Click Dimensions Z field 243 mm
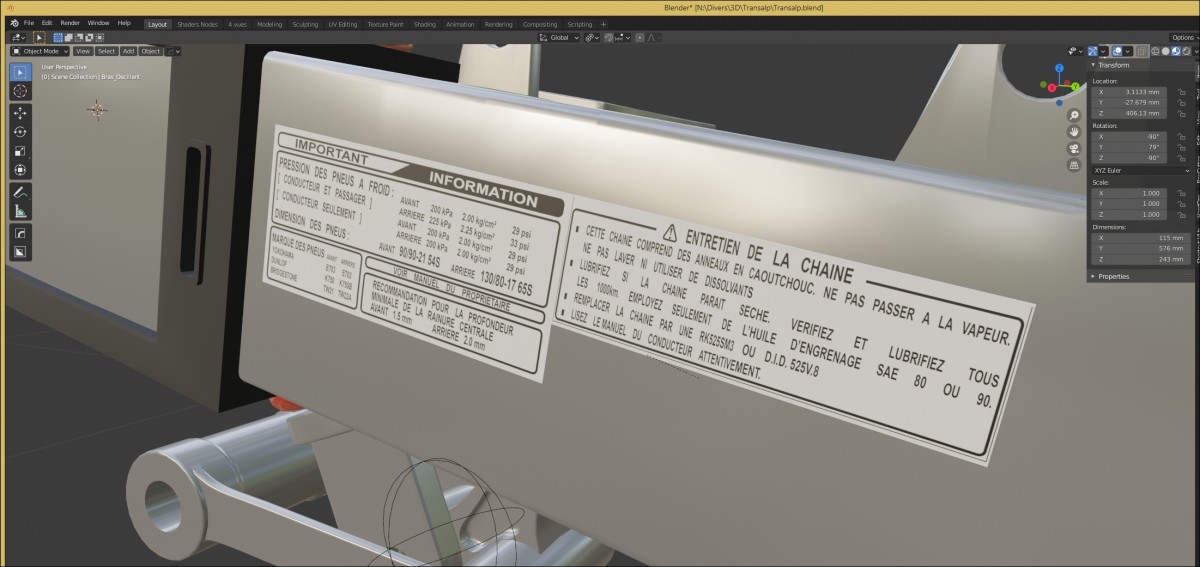The height and width of the screenshot is (567, 1200). pos(1141,260)
